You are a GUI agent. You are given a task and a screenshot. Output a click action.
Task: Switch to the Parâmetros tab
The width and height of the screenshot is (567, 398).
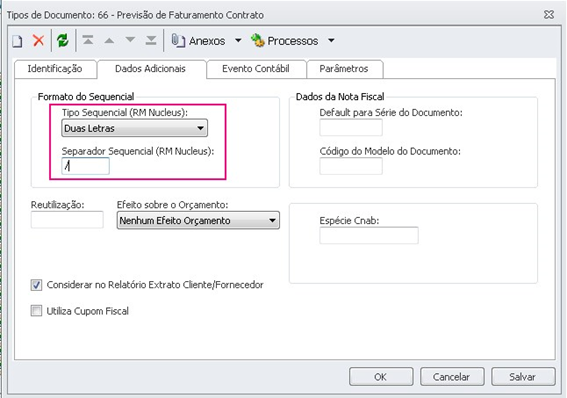[x=344, y=69]
